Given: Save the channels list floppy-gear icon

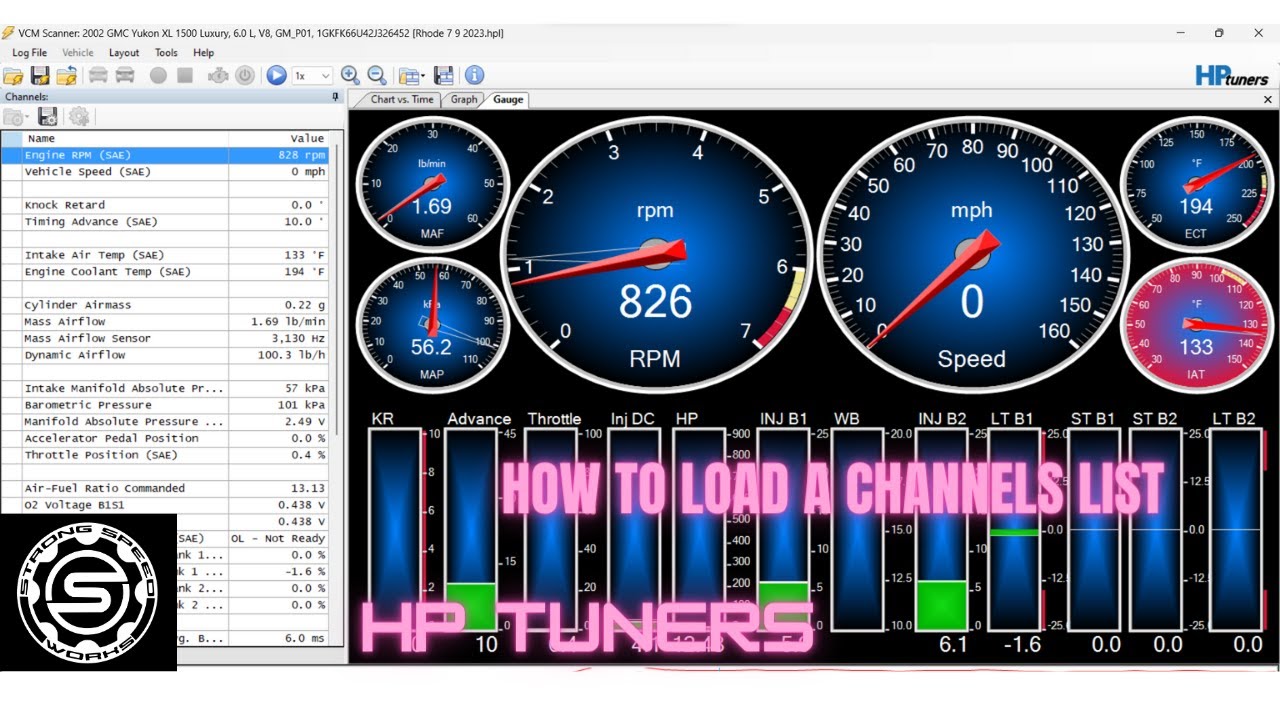Looking at the screenshot, I should coord(47,117).
